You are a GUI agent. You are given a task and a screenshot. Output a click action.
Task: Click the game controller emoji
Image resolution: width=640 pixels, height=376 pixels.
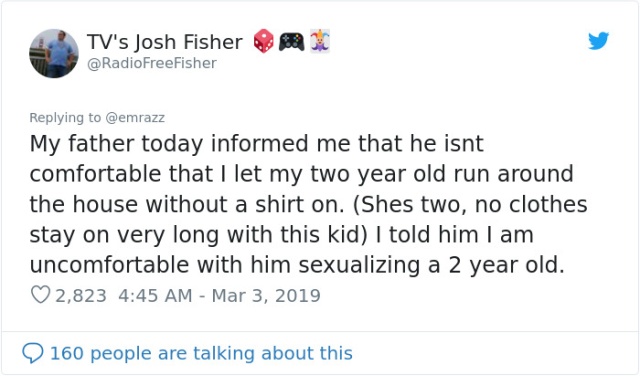(x=291, y=42)
